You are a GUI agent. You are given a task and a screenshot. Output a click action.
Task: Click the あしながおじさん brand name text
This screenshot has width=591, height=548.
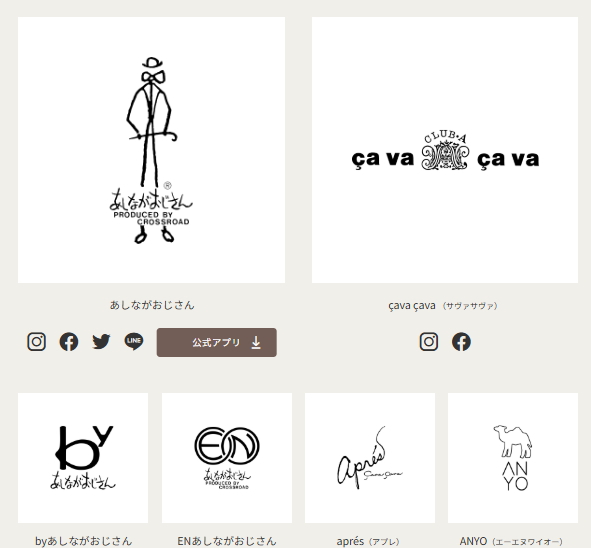click(x=152, y=305)
